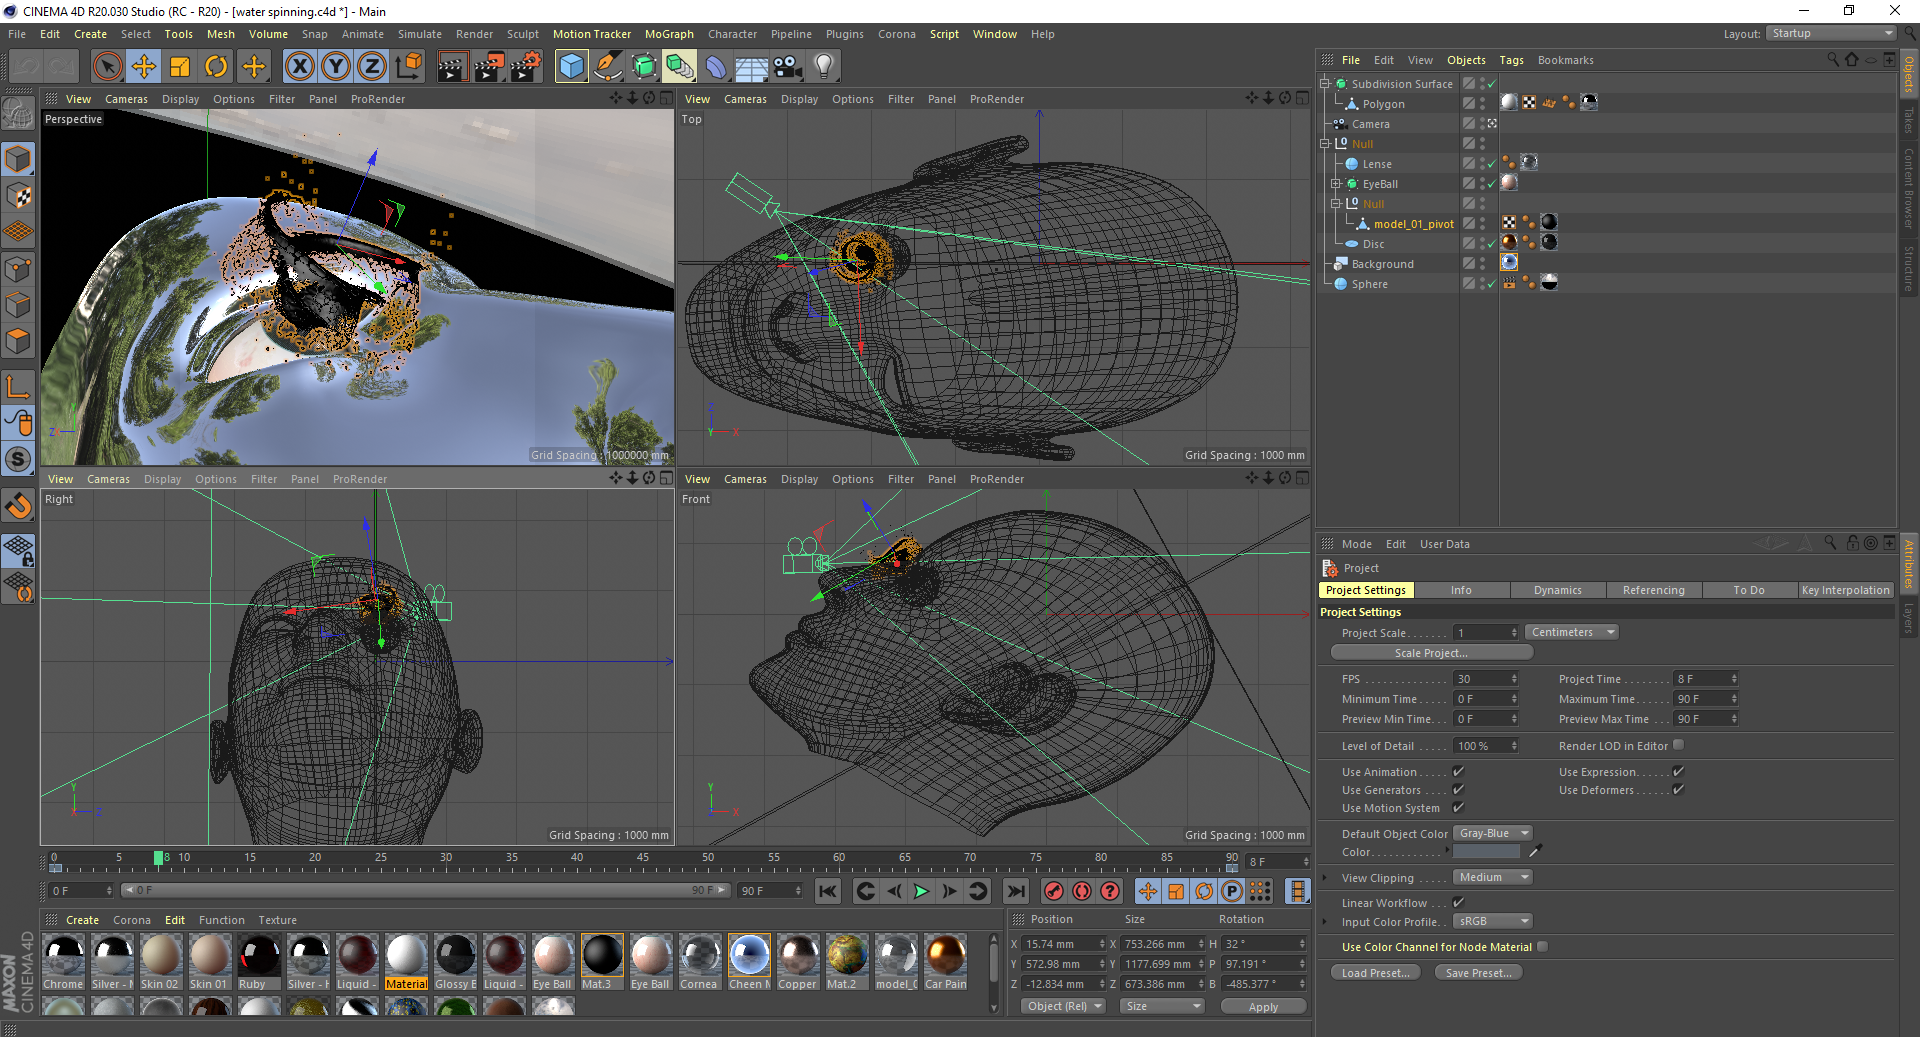Click the Scale Project button
This screenshot has height=1037, width=1920.
click(1431, 653)
